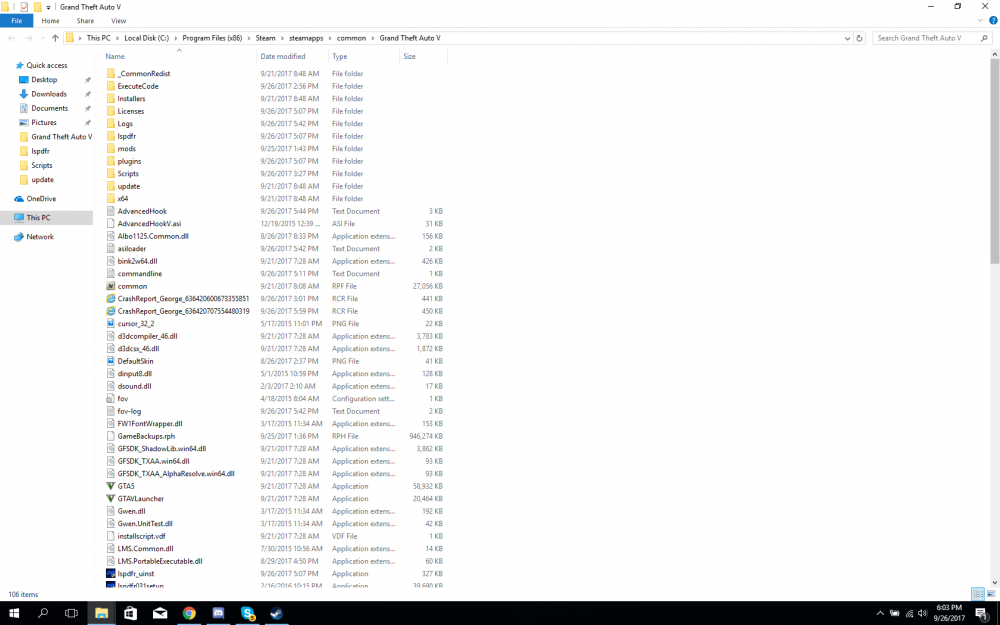Expand the ribbon chevron
The width and height of the screenshot is (1000, 625).
tap(980, 20)
